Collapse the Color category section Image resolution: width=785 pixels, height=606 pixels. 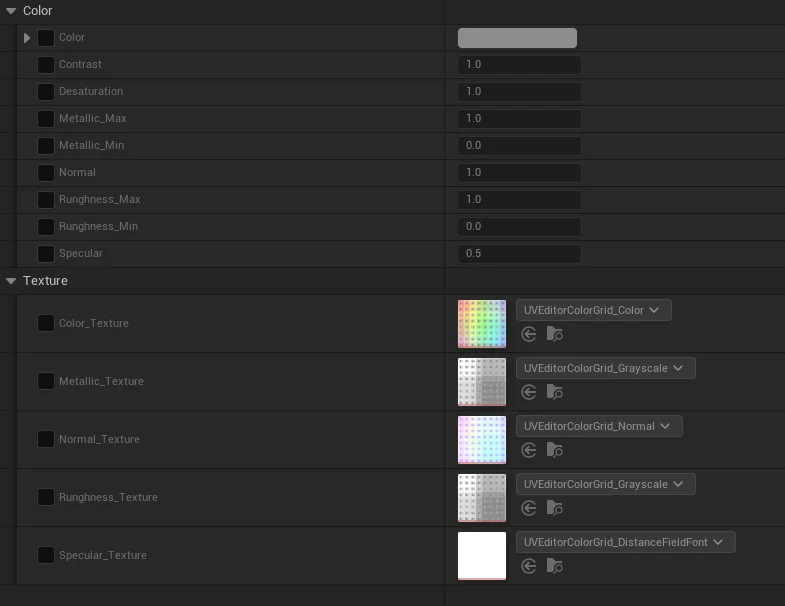click(11, 11)
